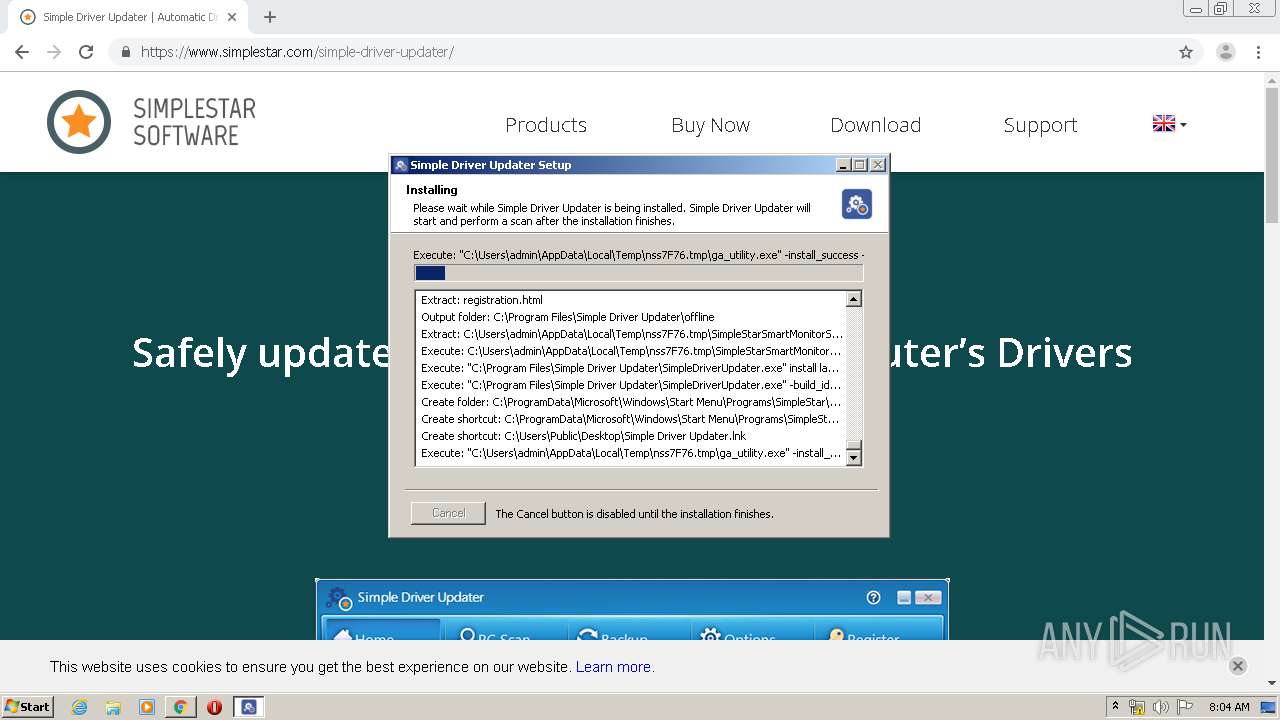Expand the UK flag language dropdown
1280x720 pixels.
coord(1169,124)
